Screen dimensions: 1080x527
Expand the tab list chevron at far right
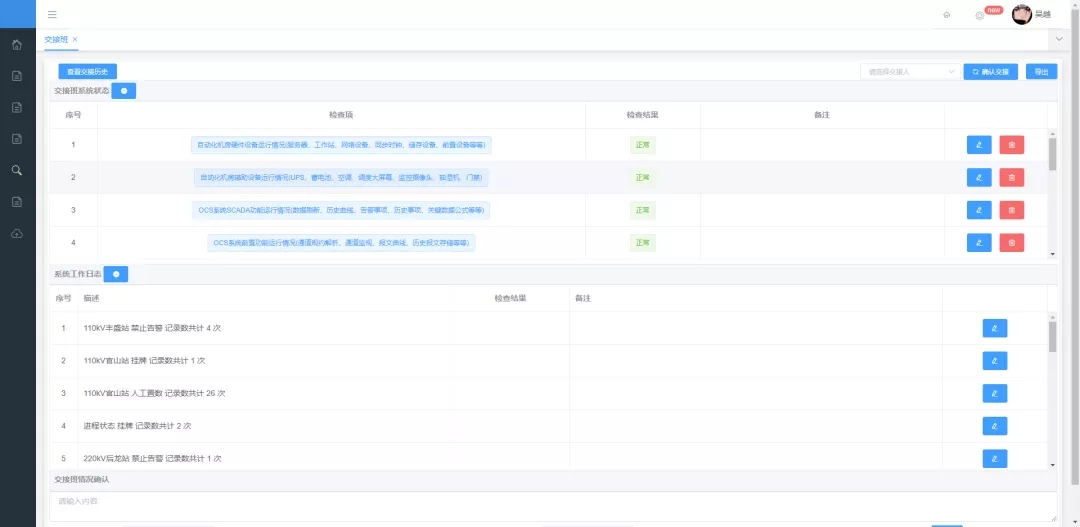(1059, 39)
